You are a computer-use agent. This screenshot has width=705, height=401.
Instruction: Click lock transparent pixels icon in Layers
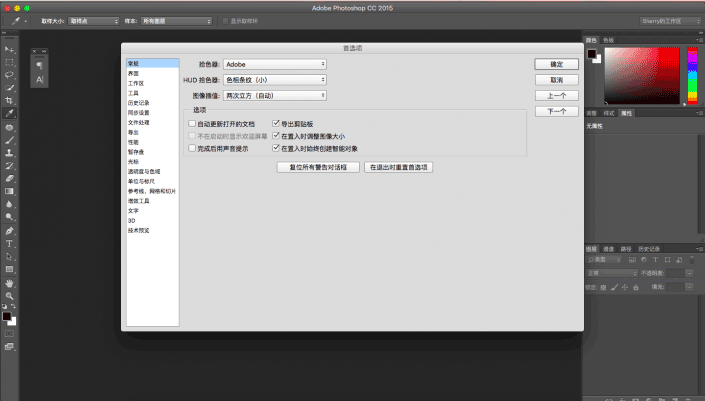click(603, 287)
